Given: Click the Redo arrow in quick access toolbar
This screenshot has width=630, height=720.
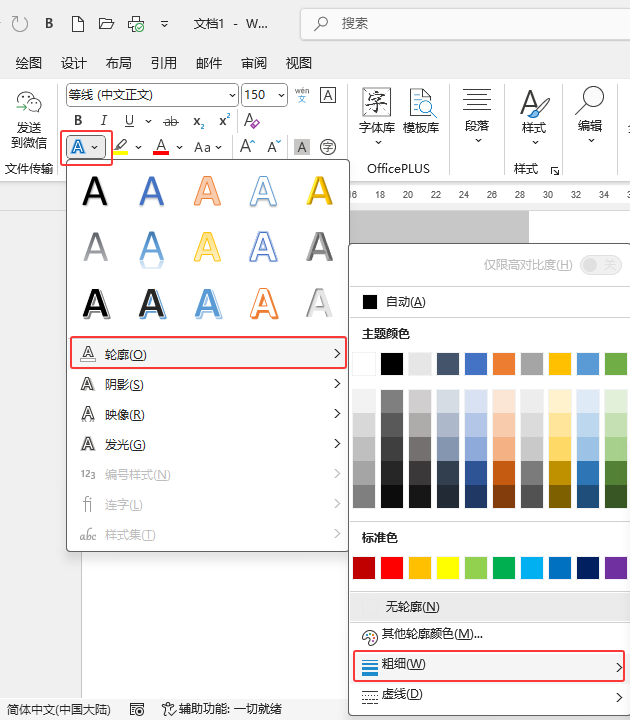Looking at the screenshot, I should click(20, 23).
